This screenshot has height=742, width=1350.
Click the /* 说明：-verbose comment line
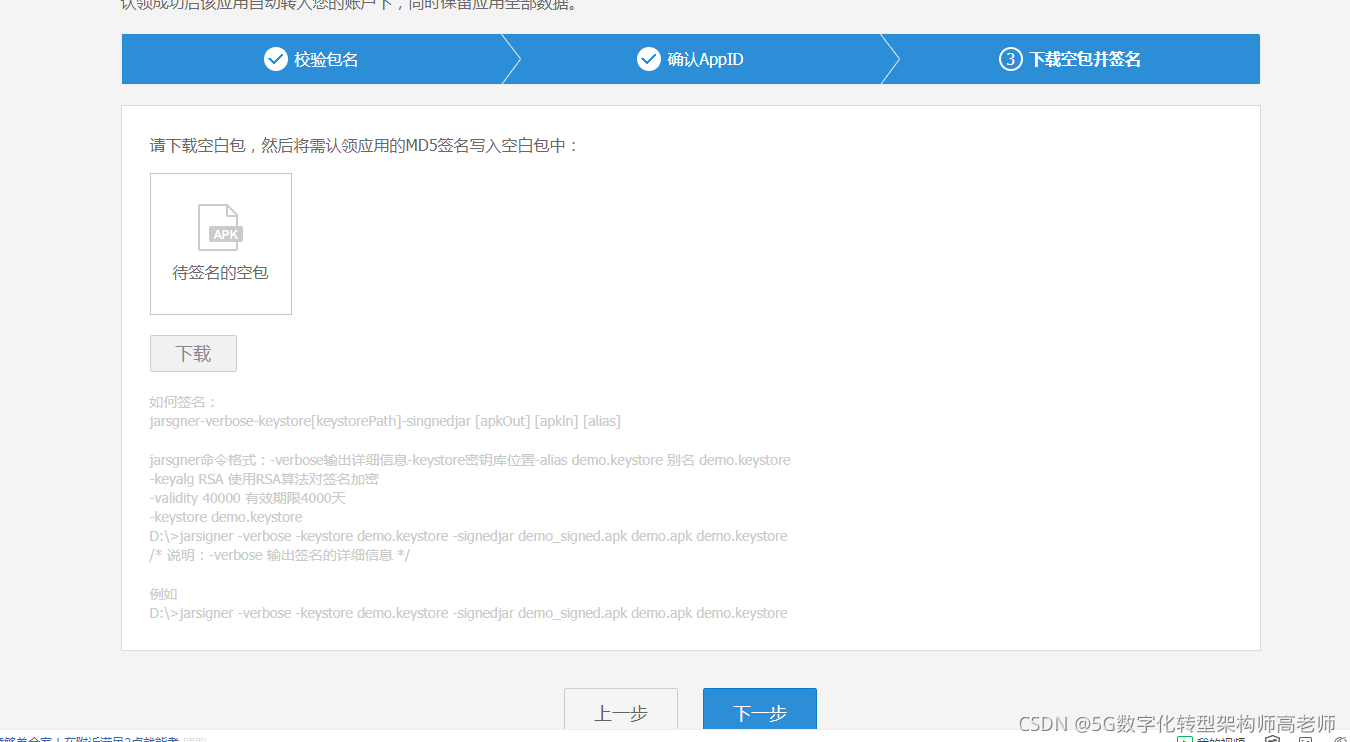pos(280,555)
